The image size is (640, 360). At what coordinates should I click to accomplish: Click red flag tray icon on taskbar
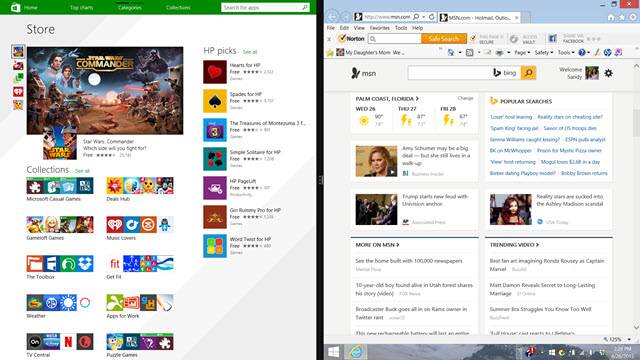[x=530, y=352]
